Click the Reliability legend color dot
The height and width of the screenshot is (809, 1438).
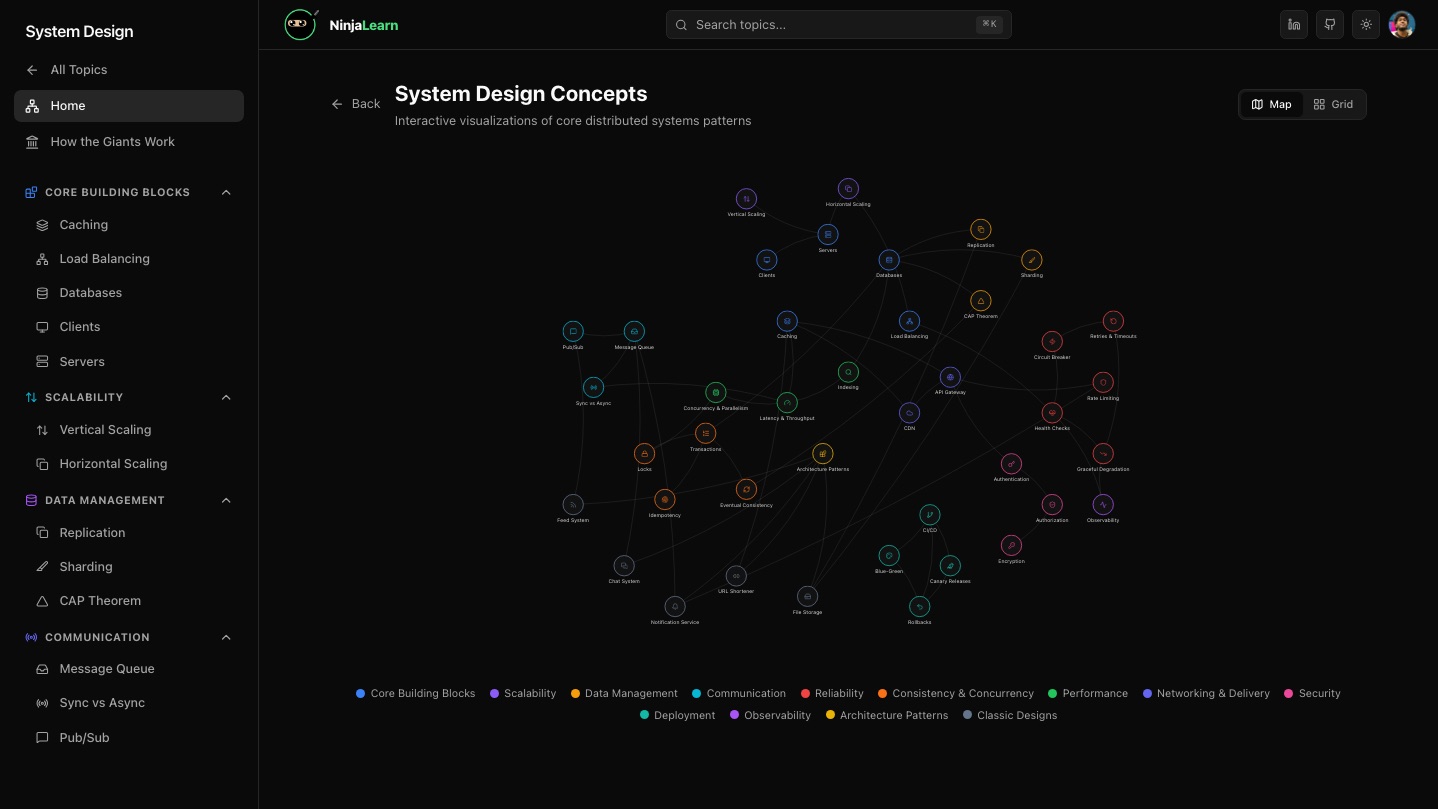pos(806,693)
